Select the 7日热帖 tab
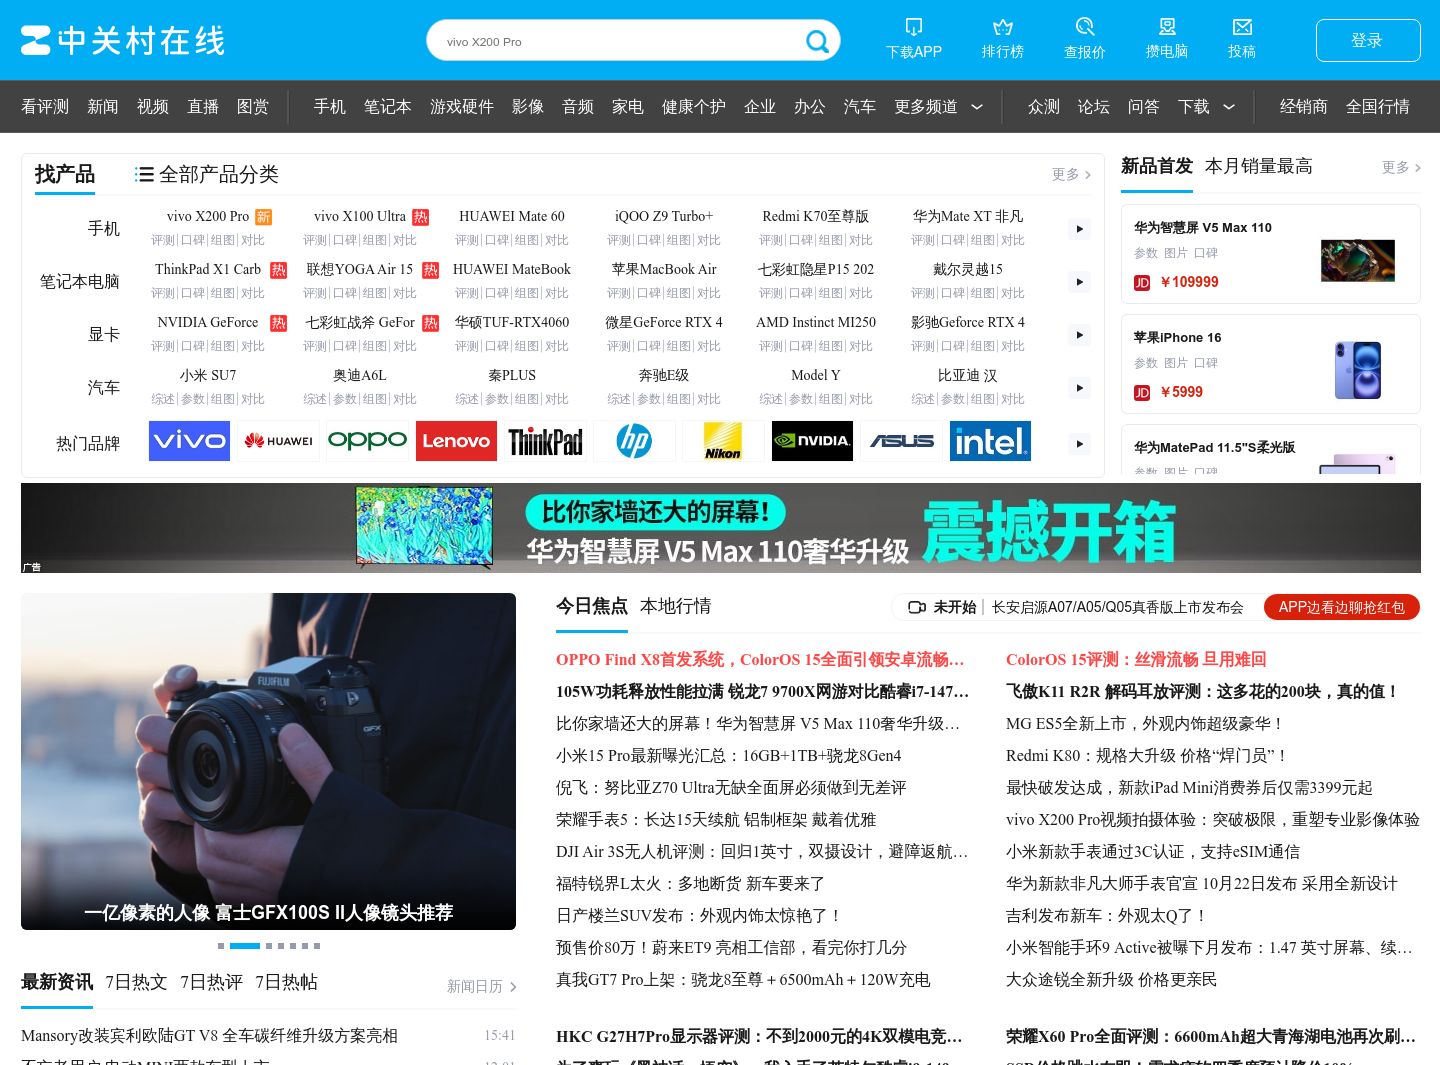 coord(286,982)
